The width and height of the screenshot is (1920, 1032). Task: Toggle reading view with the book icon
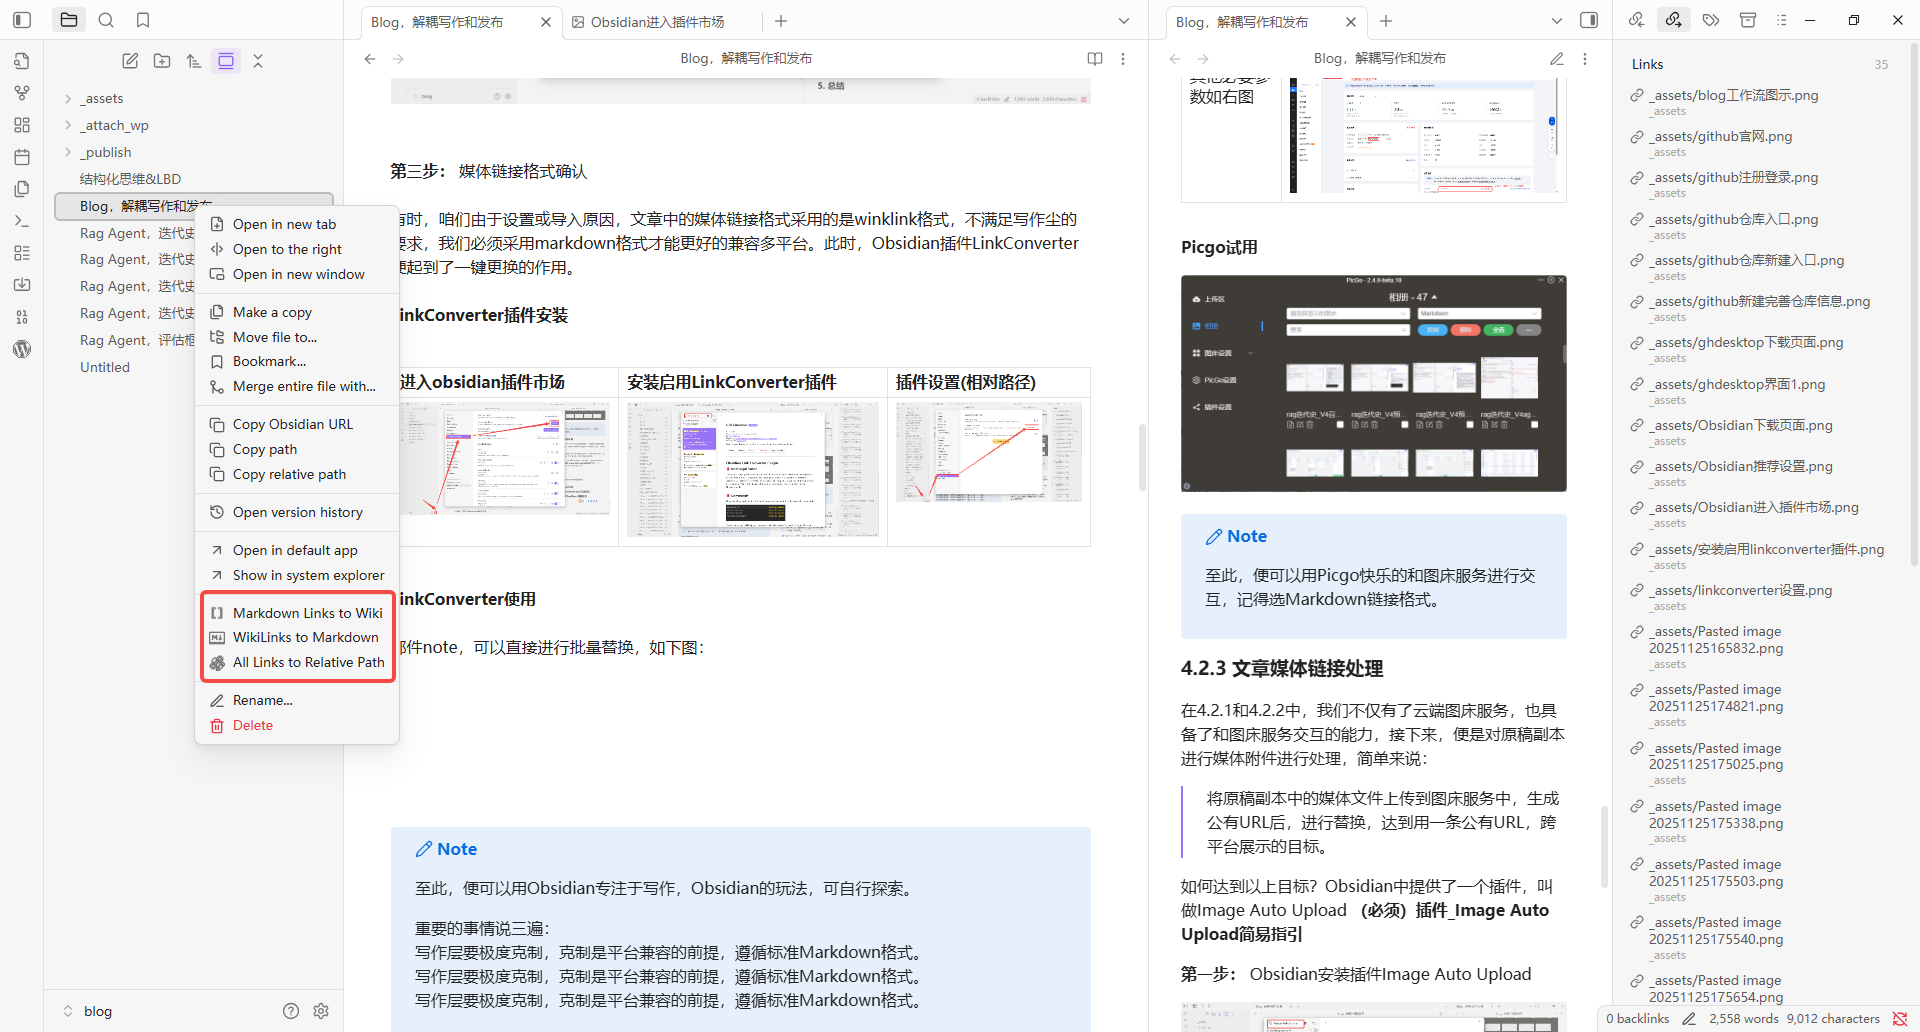pos(1095,58)
